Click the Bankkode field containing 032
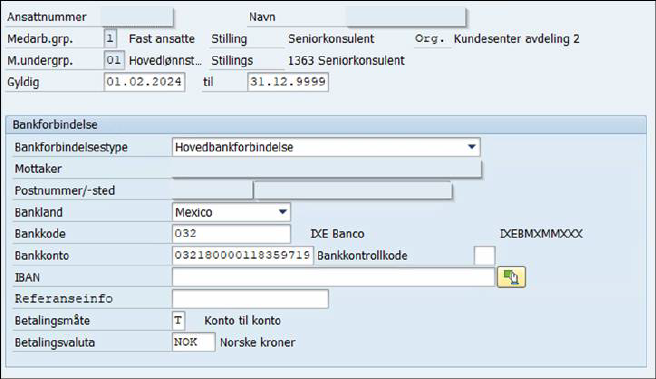Image resolution: width=656 pixels, height=379 pixels. click(231, 233)
